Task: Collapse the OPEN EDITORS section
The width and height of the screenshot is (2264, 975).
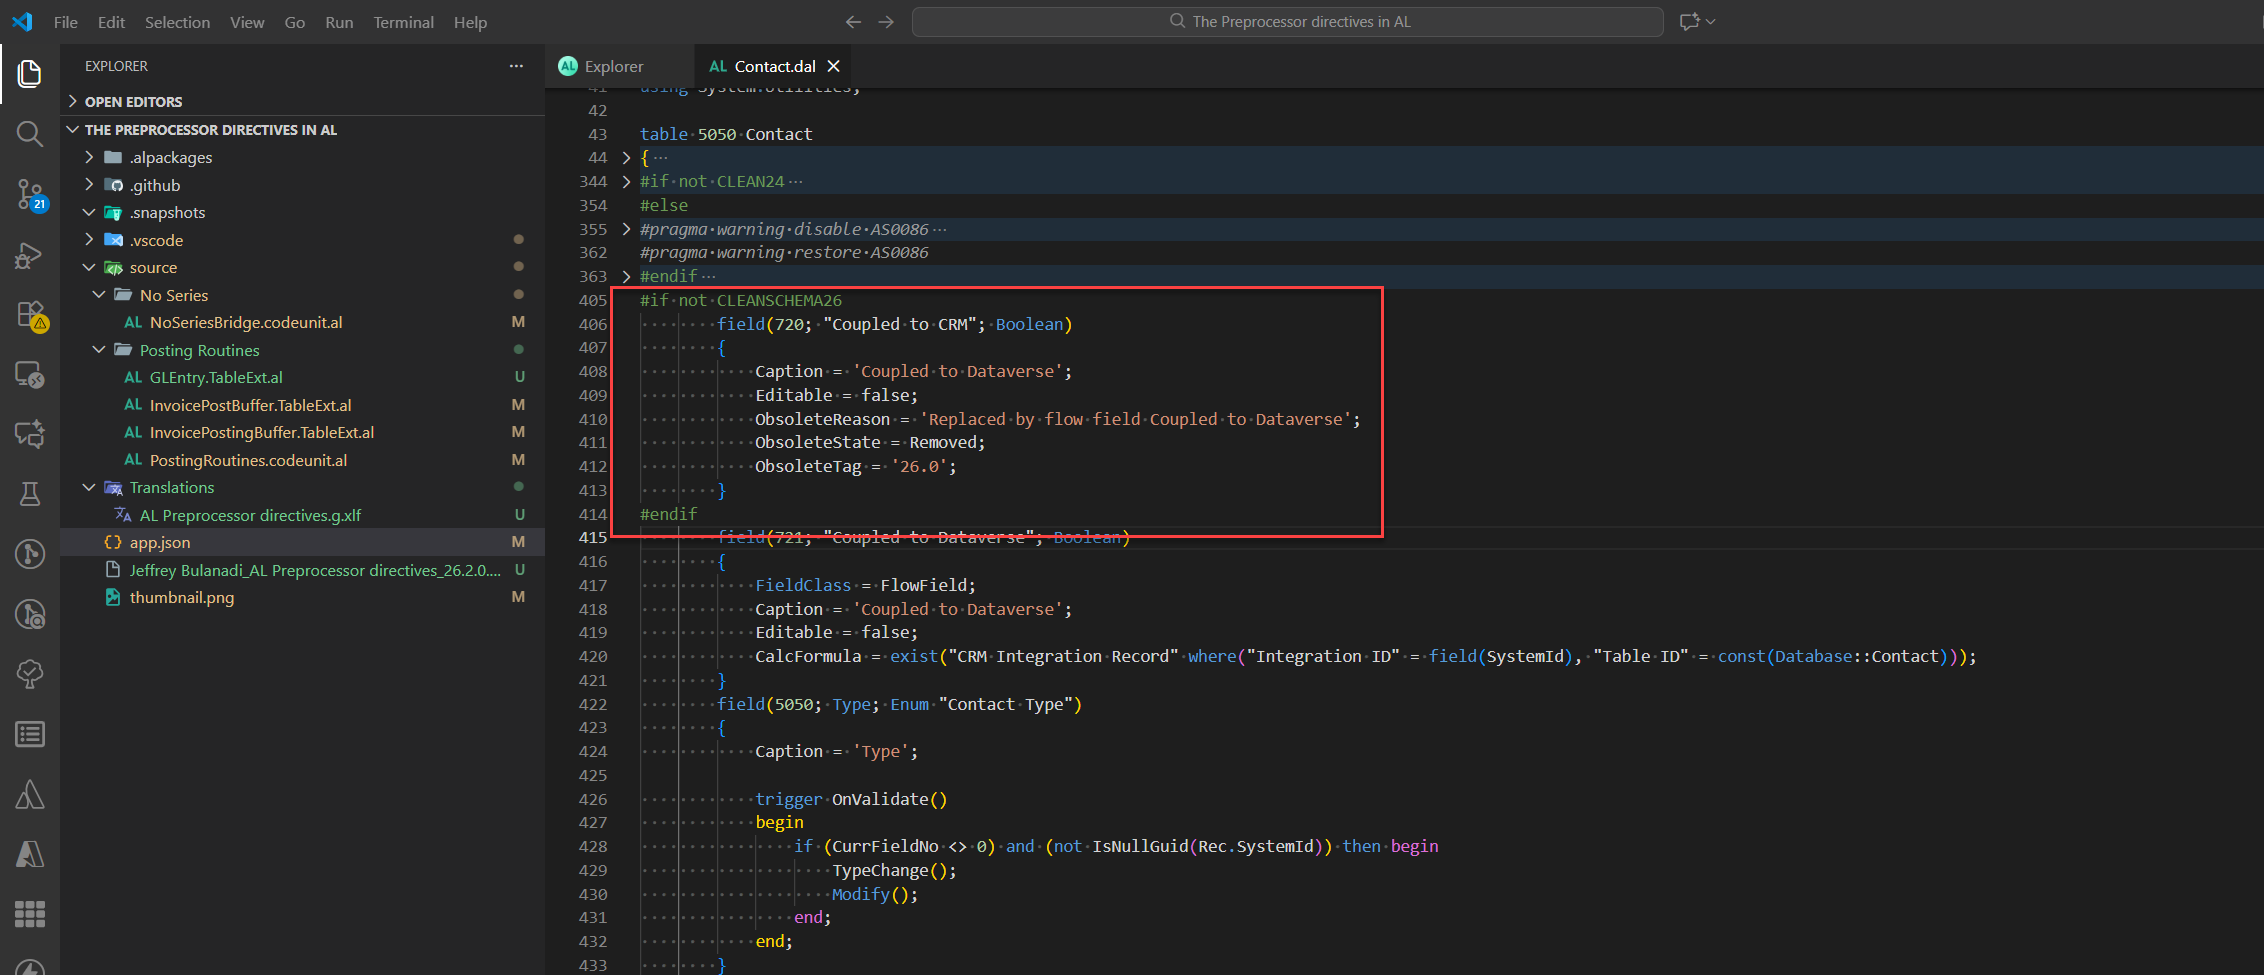Action: point(134,101)
